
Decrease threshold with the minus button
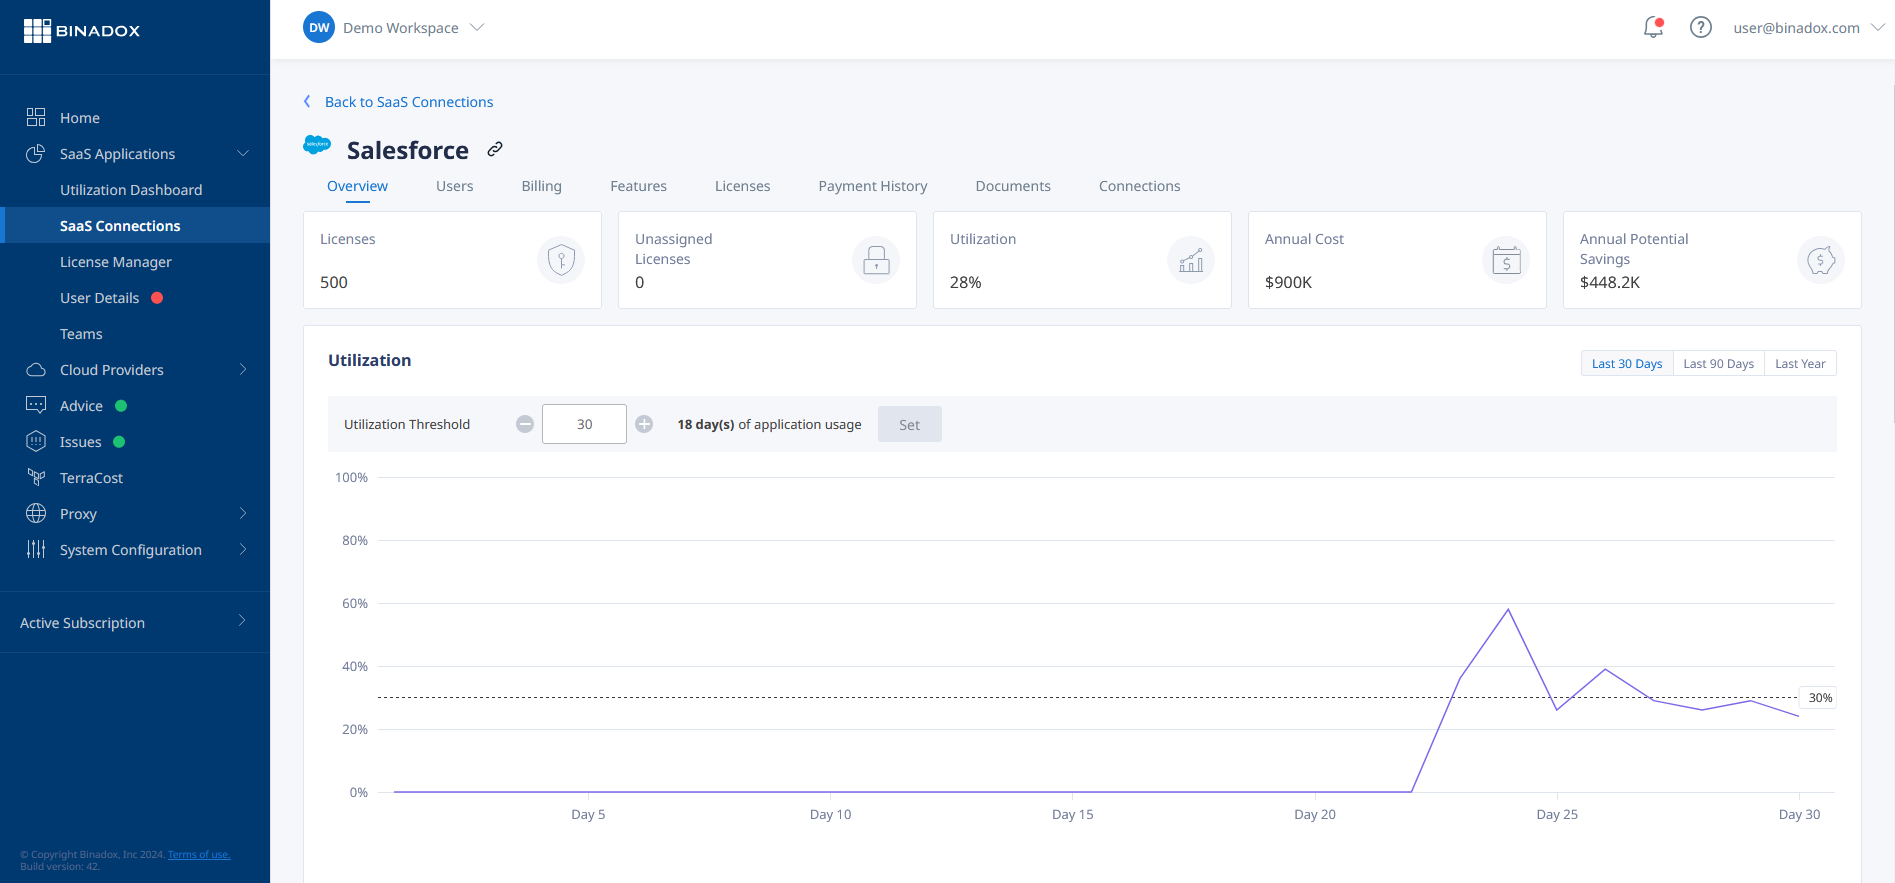click(525, 424)
